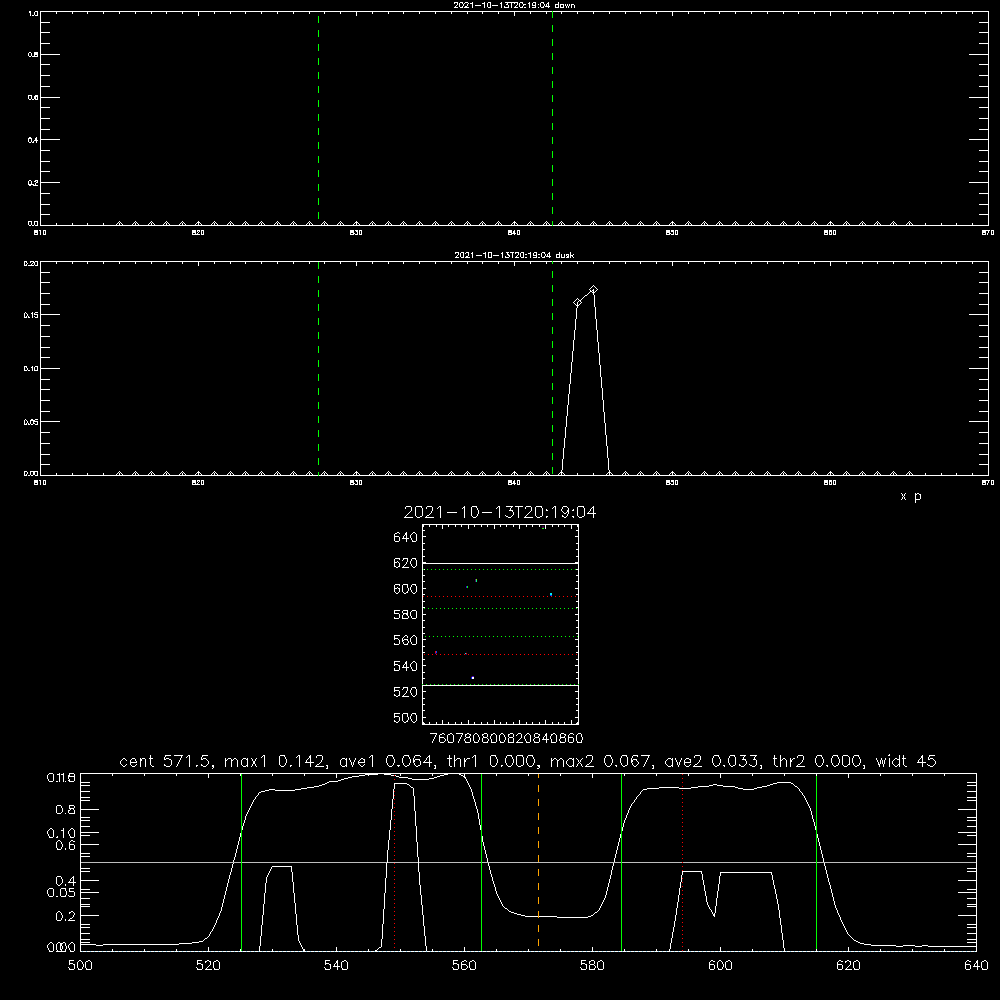Click the red dotted line near 594 in the bottom plot
Viewport: 1000px width, 1000px height.
click(x=682, y=861)
